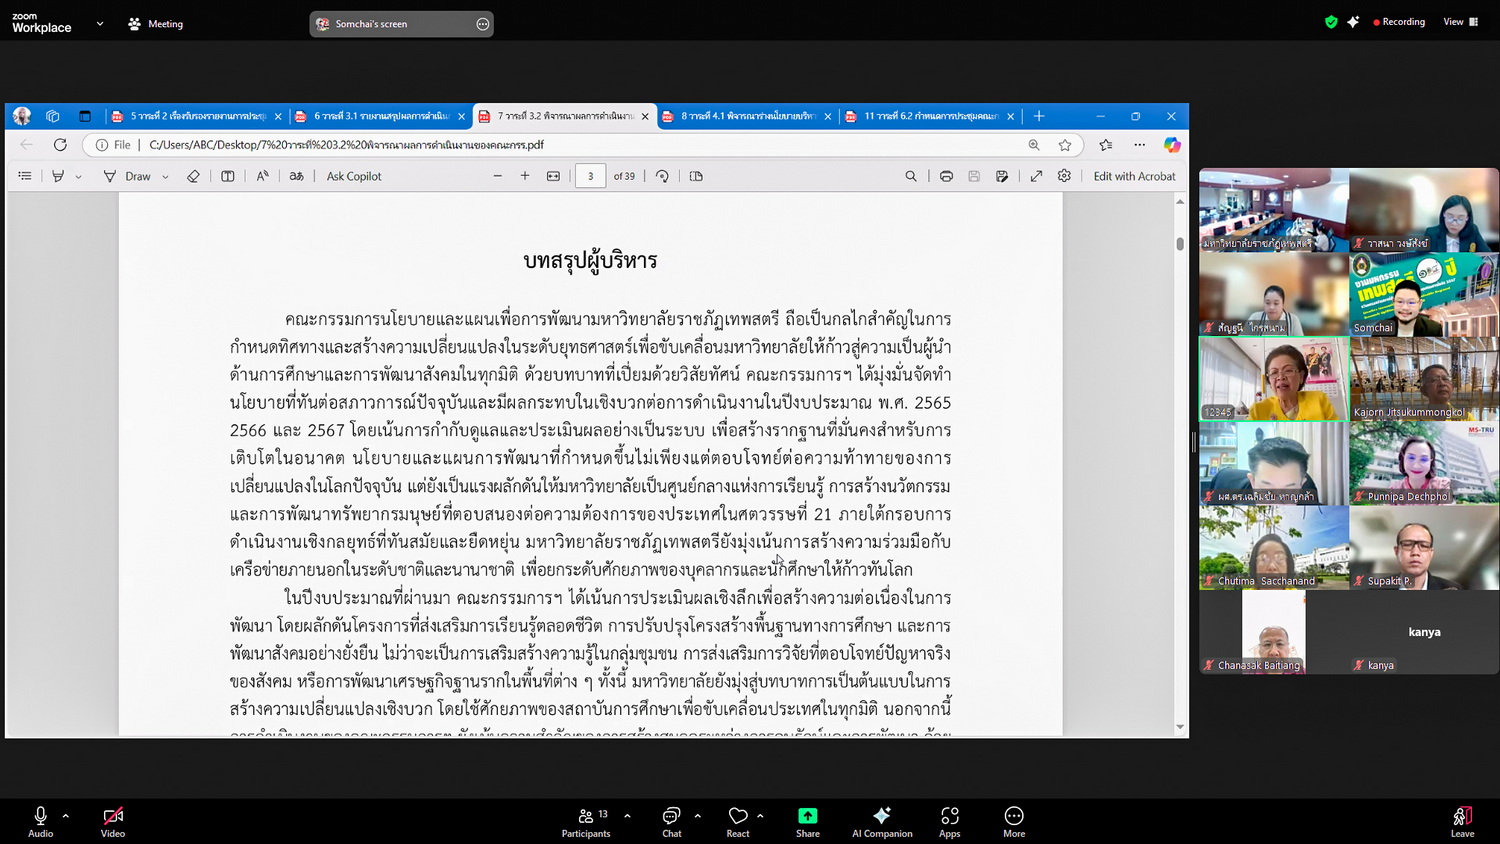Expand the arrow next to Audio
Viewport: 1500px width, 844px height.
(66, 816)
